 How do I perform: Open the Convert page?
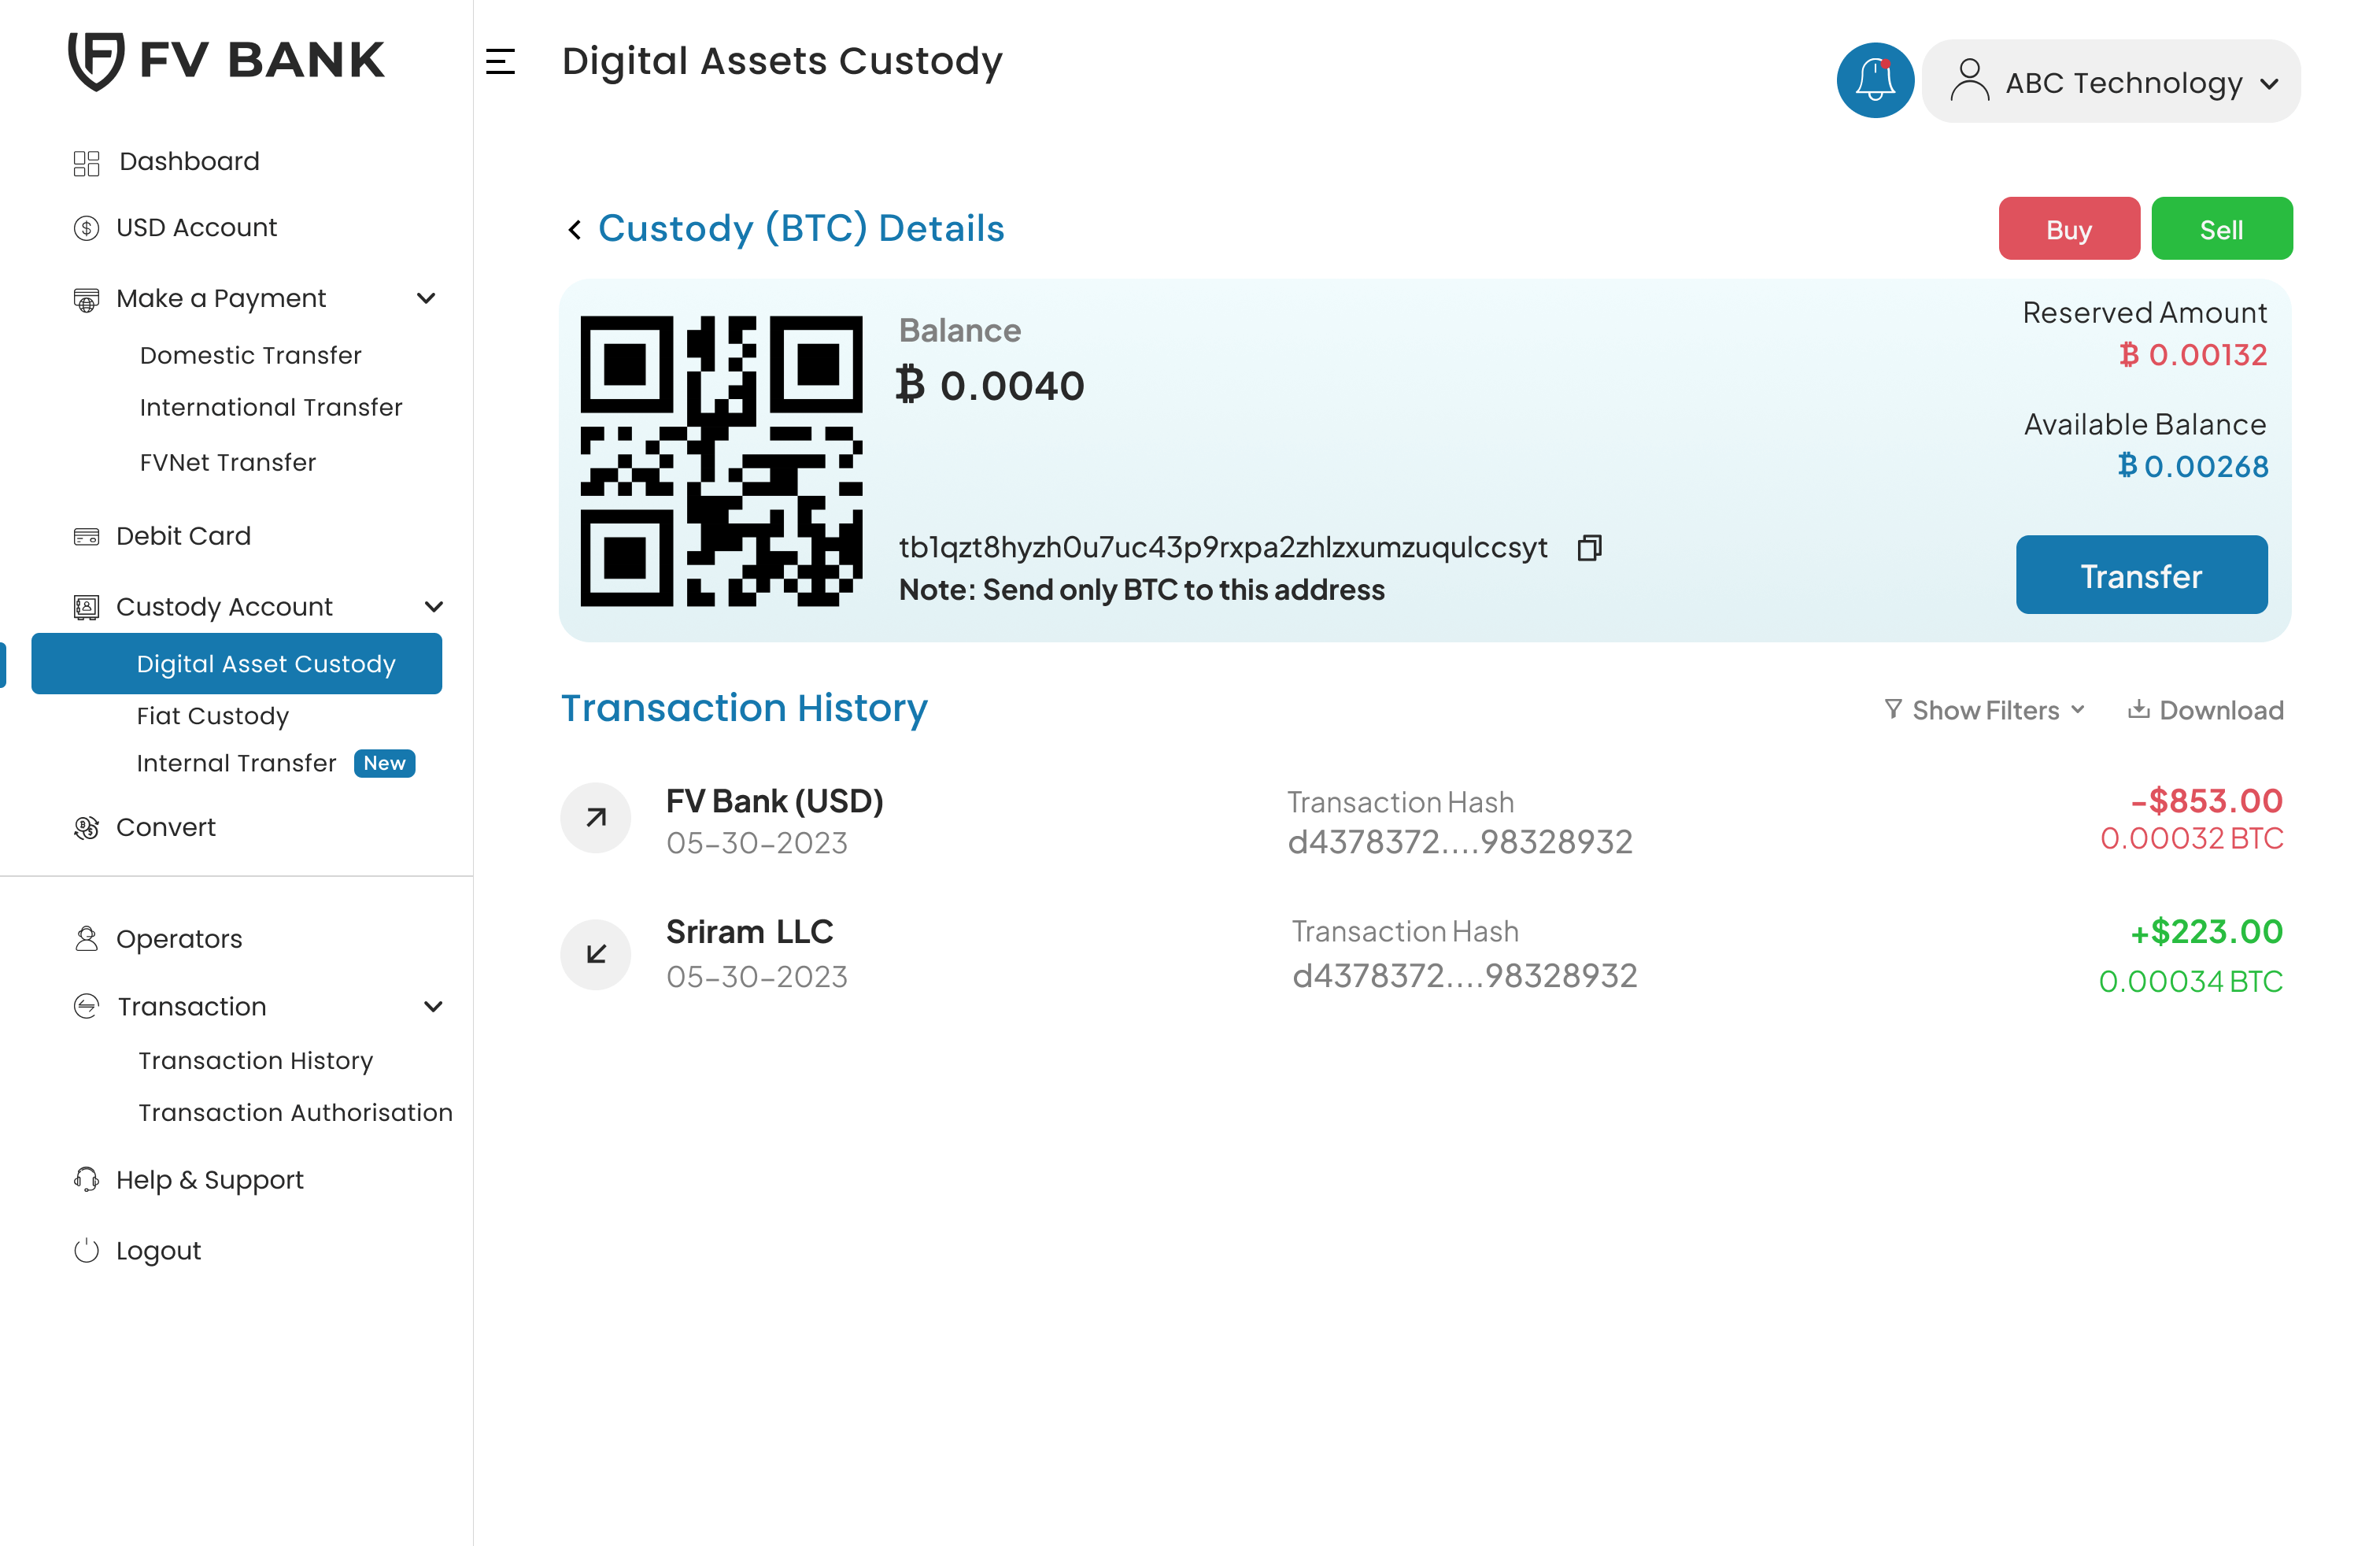tap(165, 827)
